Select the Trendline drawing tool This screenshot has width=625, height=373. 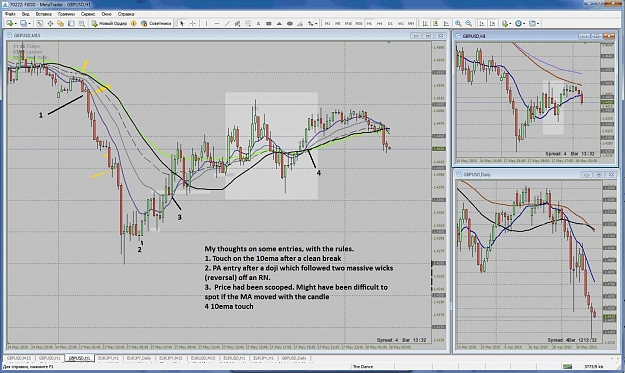(227, 24)
